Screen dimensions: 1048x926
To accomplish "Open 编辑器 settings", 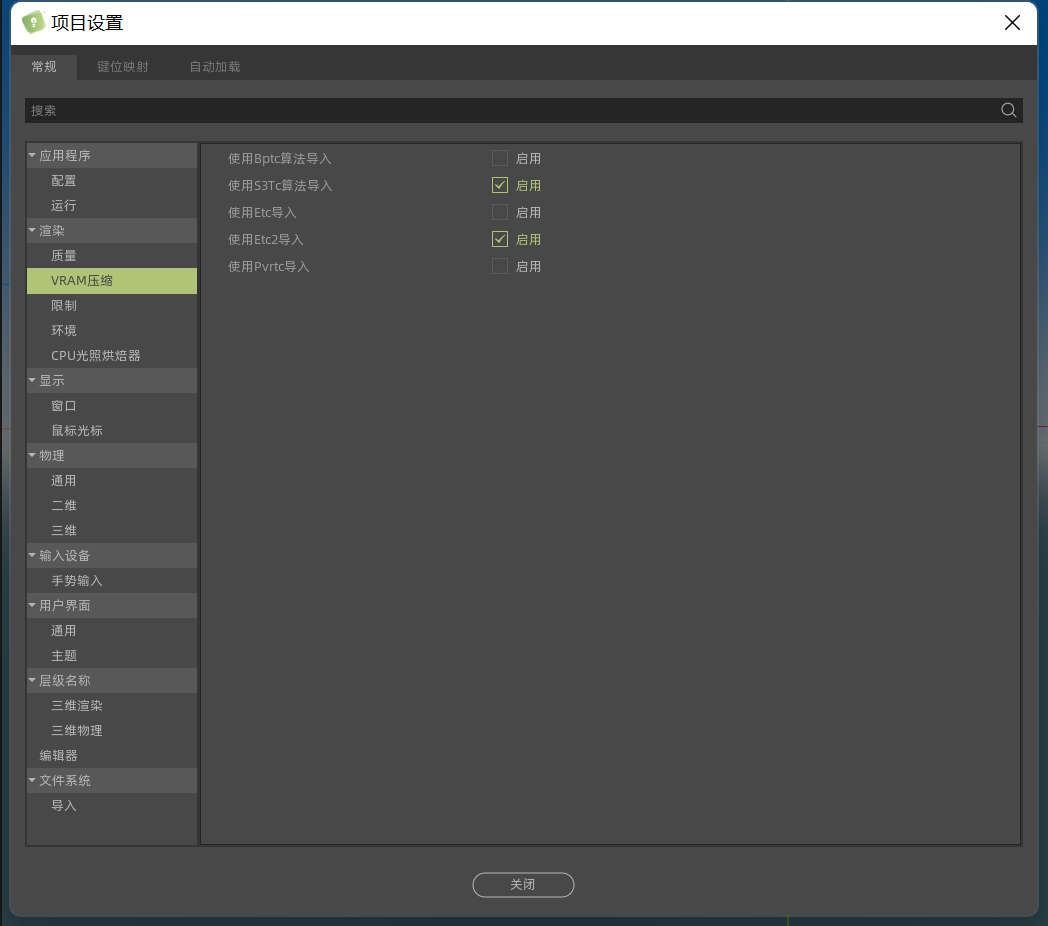I will pyautogui.click(x=112, y=756).
